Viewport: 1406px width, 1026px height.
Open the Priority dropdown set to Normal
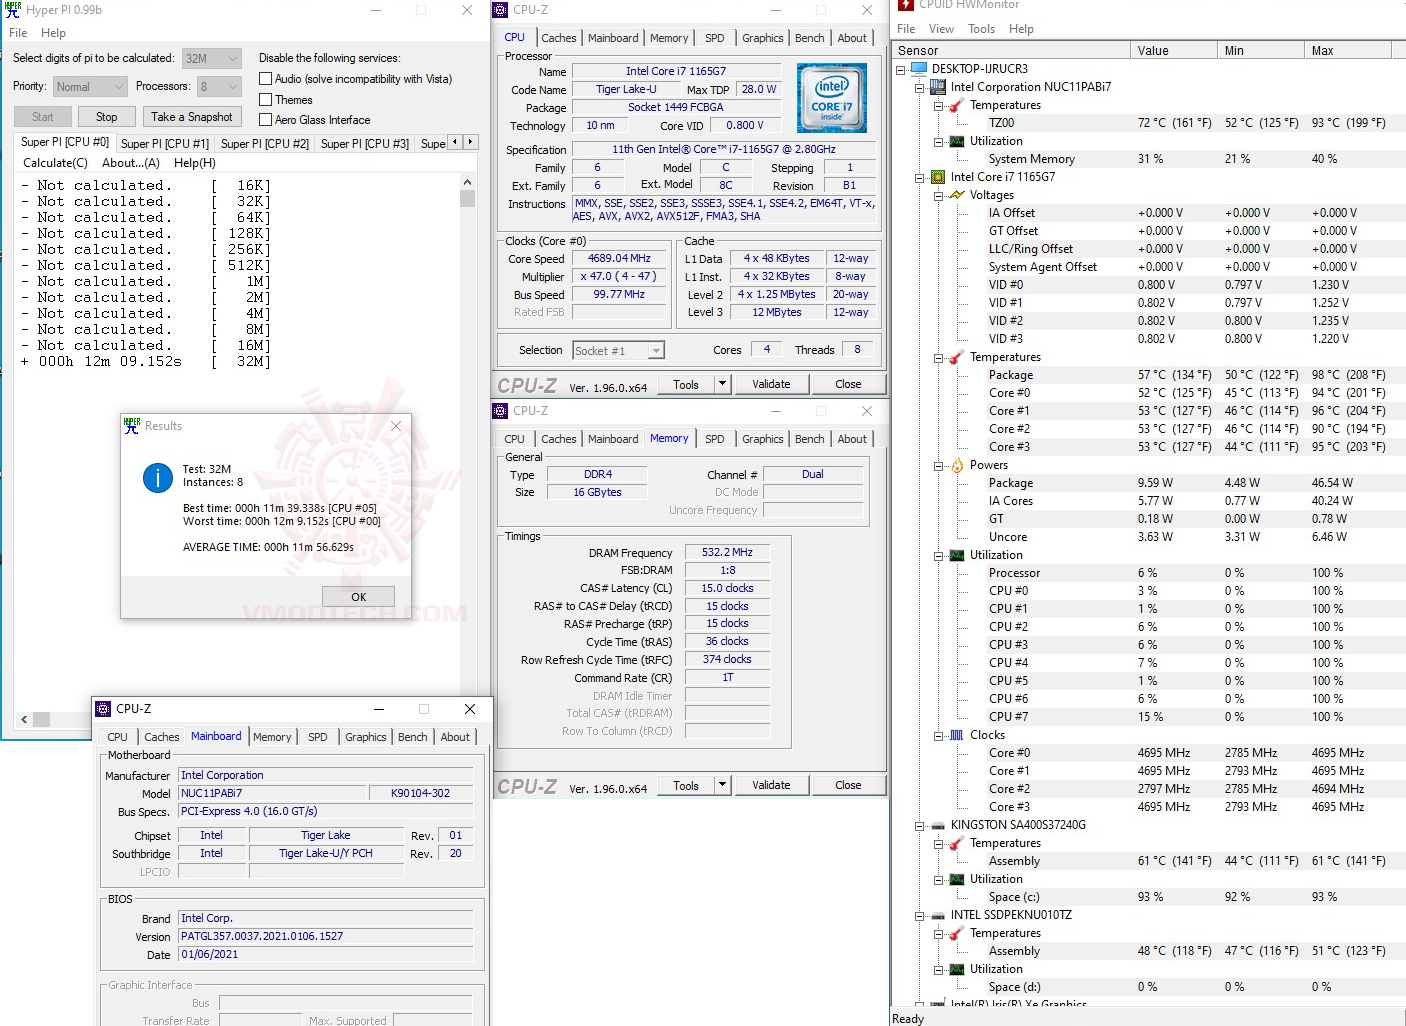[x=90, y=87]
